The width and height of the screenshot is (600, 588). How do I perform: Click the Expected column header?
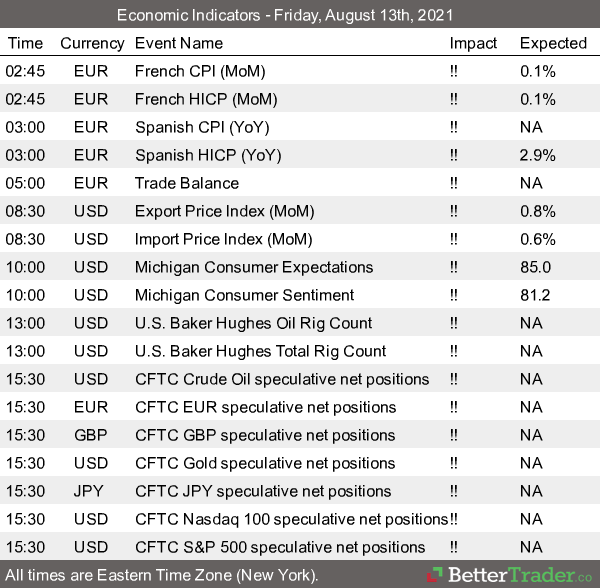(x=553, y=43)
